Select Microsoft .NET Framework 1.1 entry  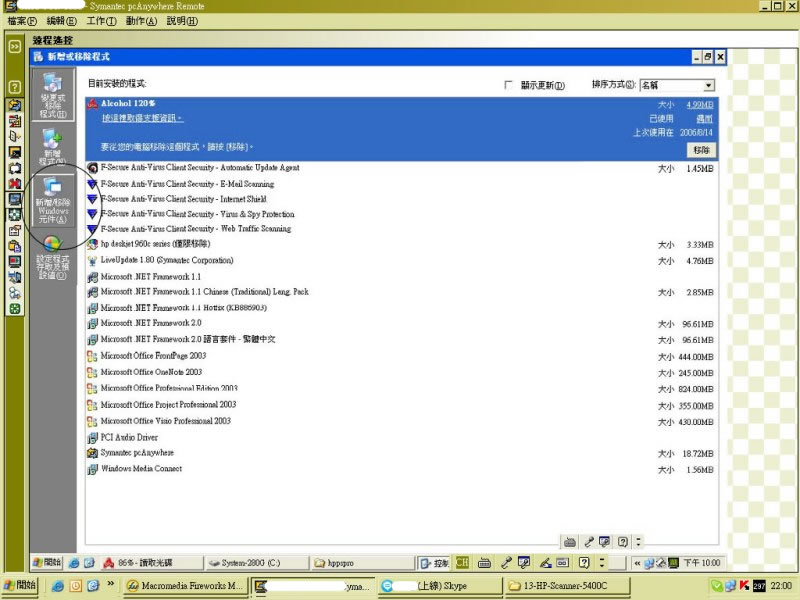(x=151, y=277)
